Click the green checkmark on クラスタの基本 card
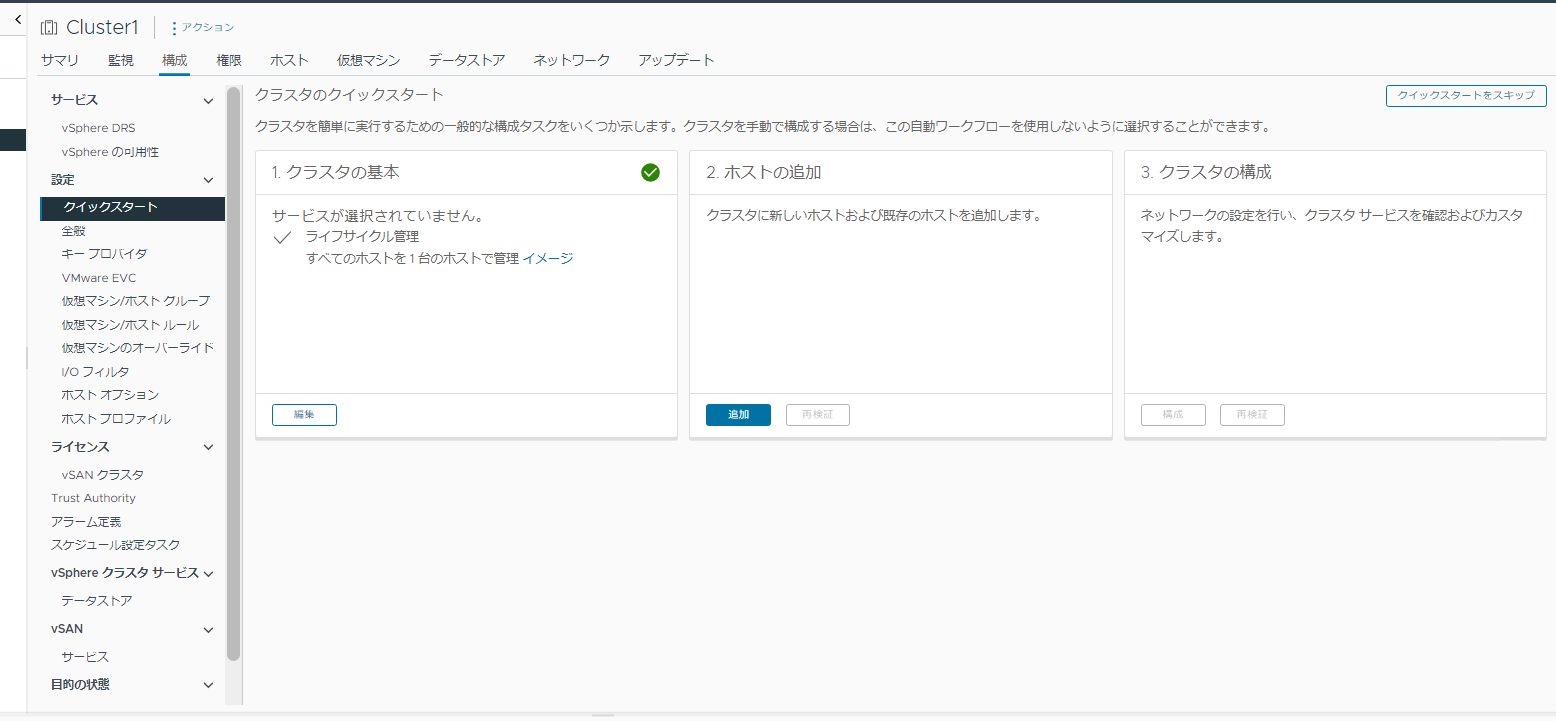The image size is (1556, 721). click(650, 172)
